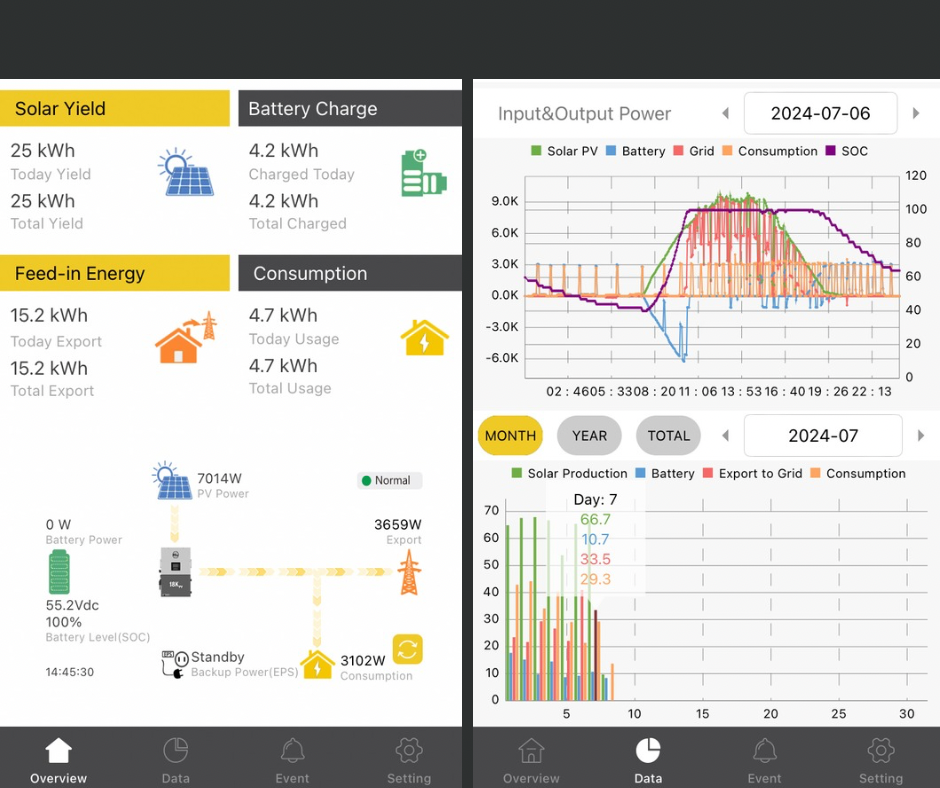Open the 2024-07 month picker

click(823, 436)
